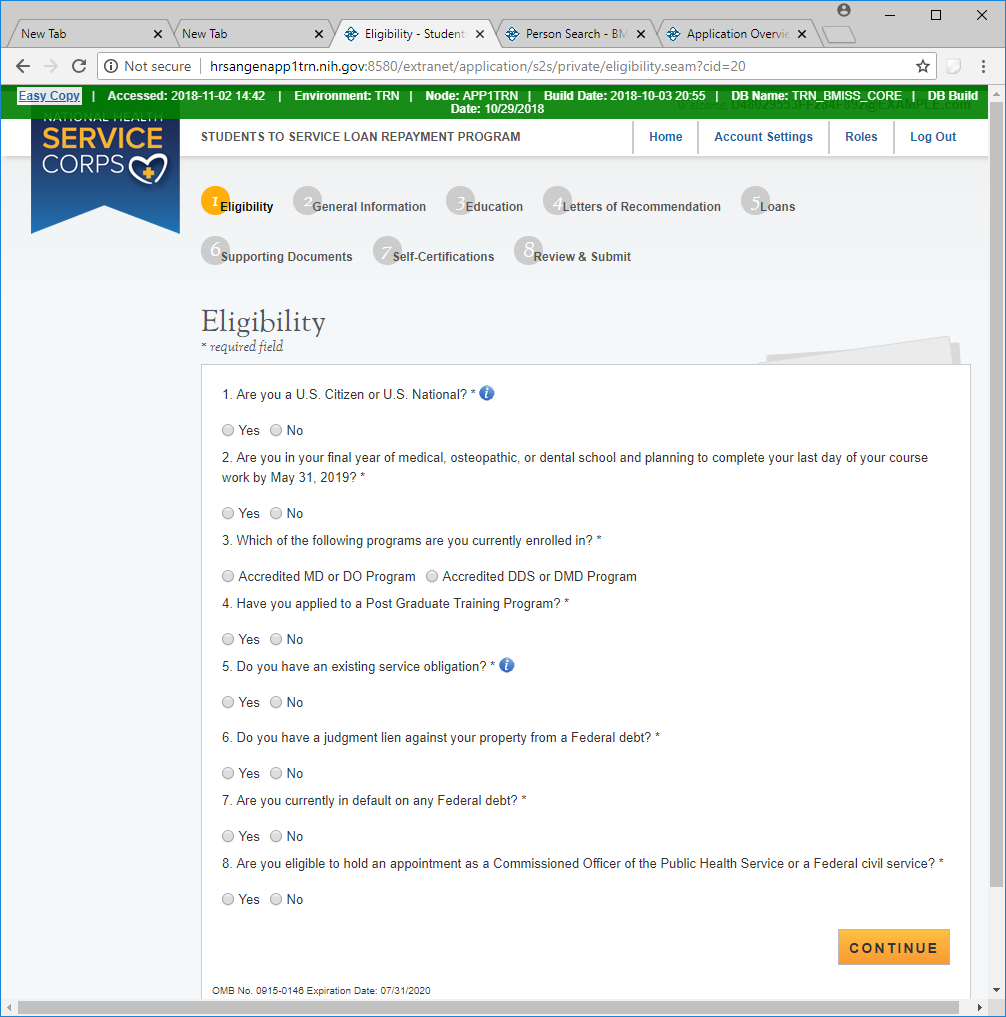The height and width of the screenshot is (1017, 1006).
Task: Close the Application Overview tab
Action: coord(802,34)
